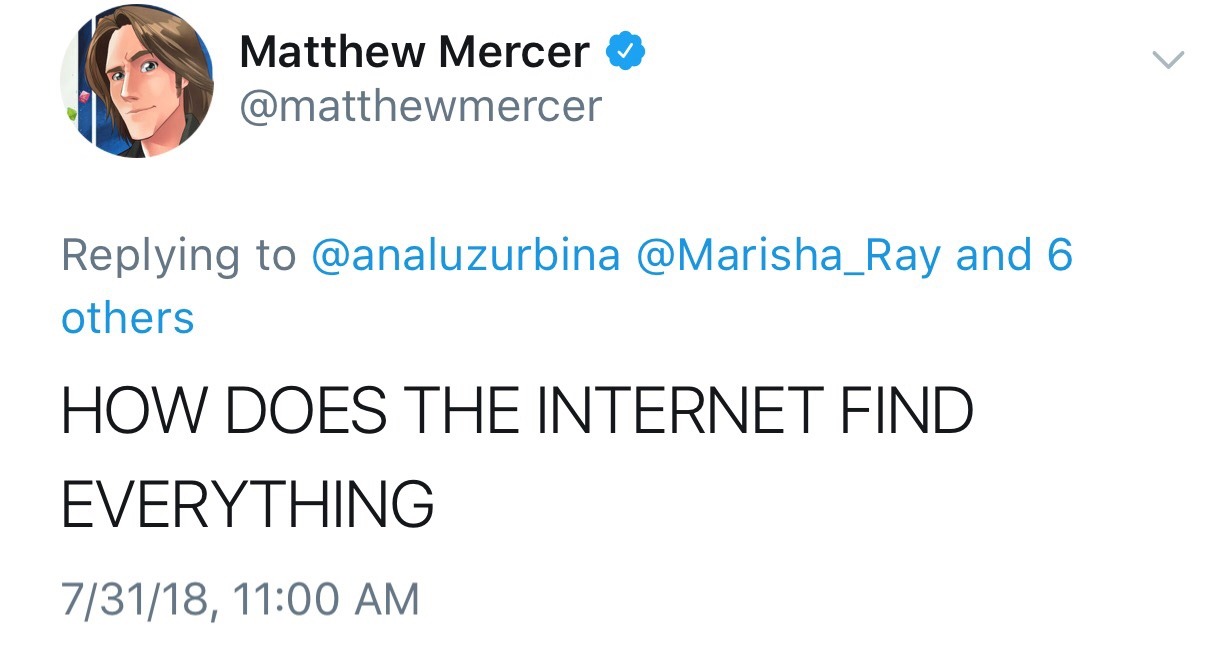Open the @matthewmercer handle
Viewport: 1221px width, 646px height.
click(420, 105)
